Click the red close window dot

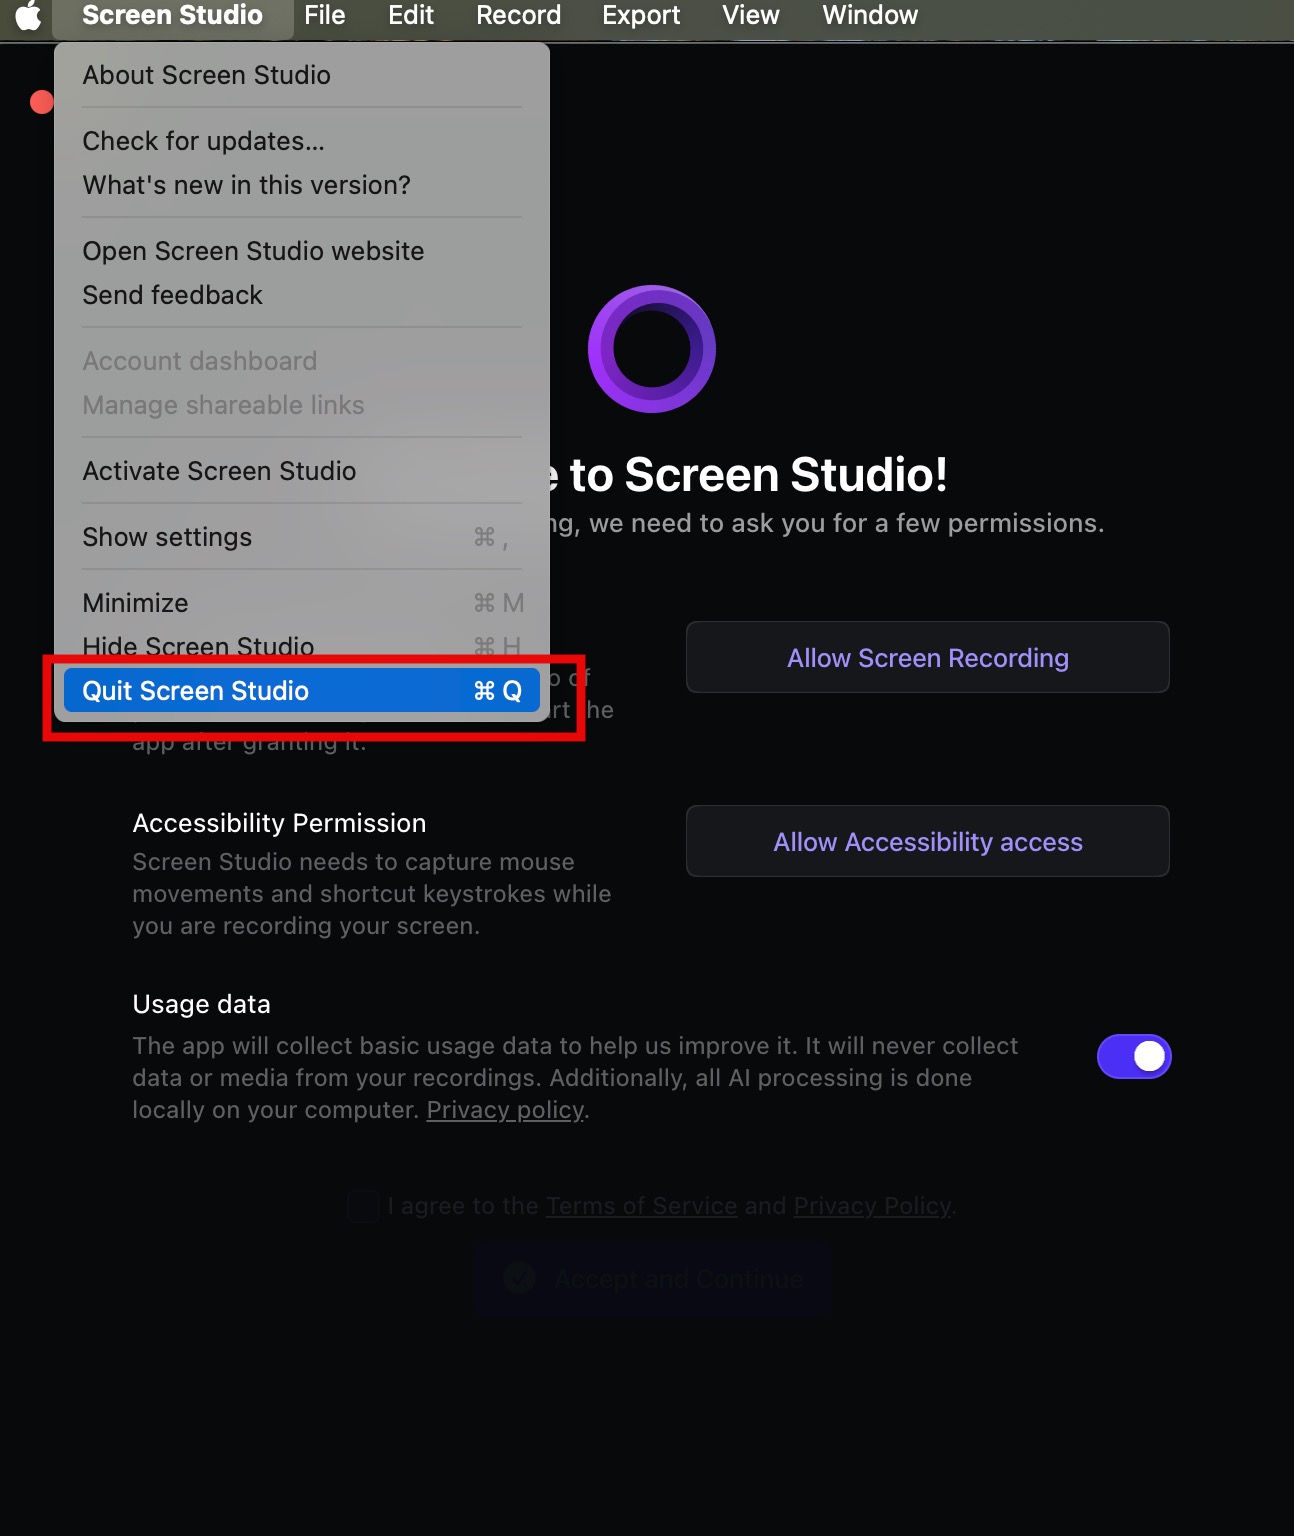(41, 102)
